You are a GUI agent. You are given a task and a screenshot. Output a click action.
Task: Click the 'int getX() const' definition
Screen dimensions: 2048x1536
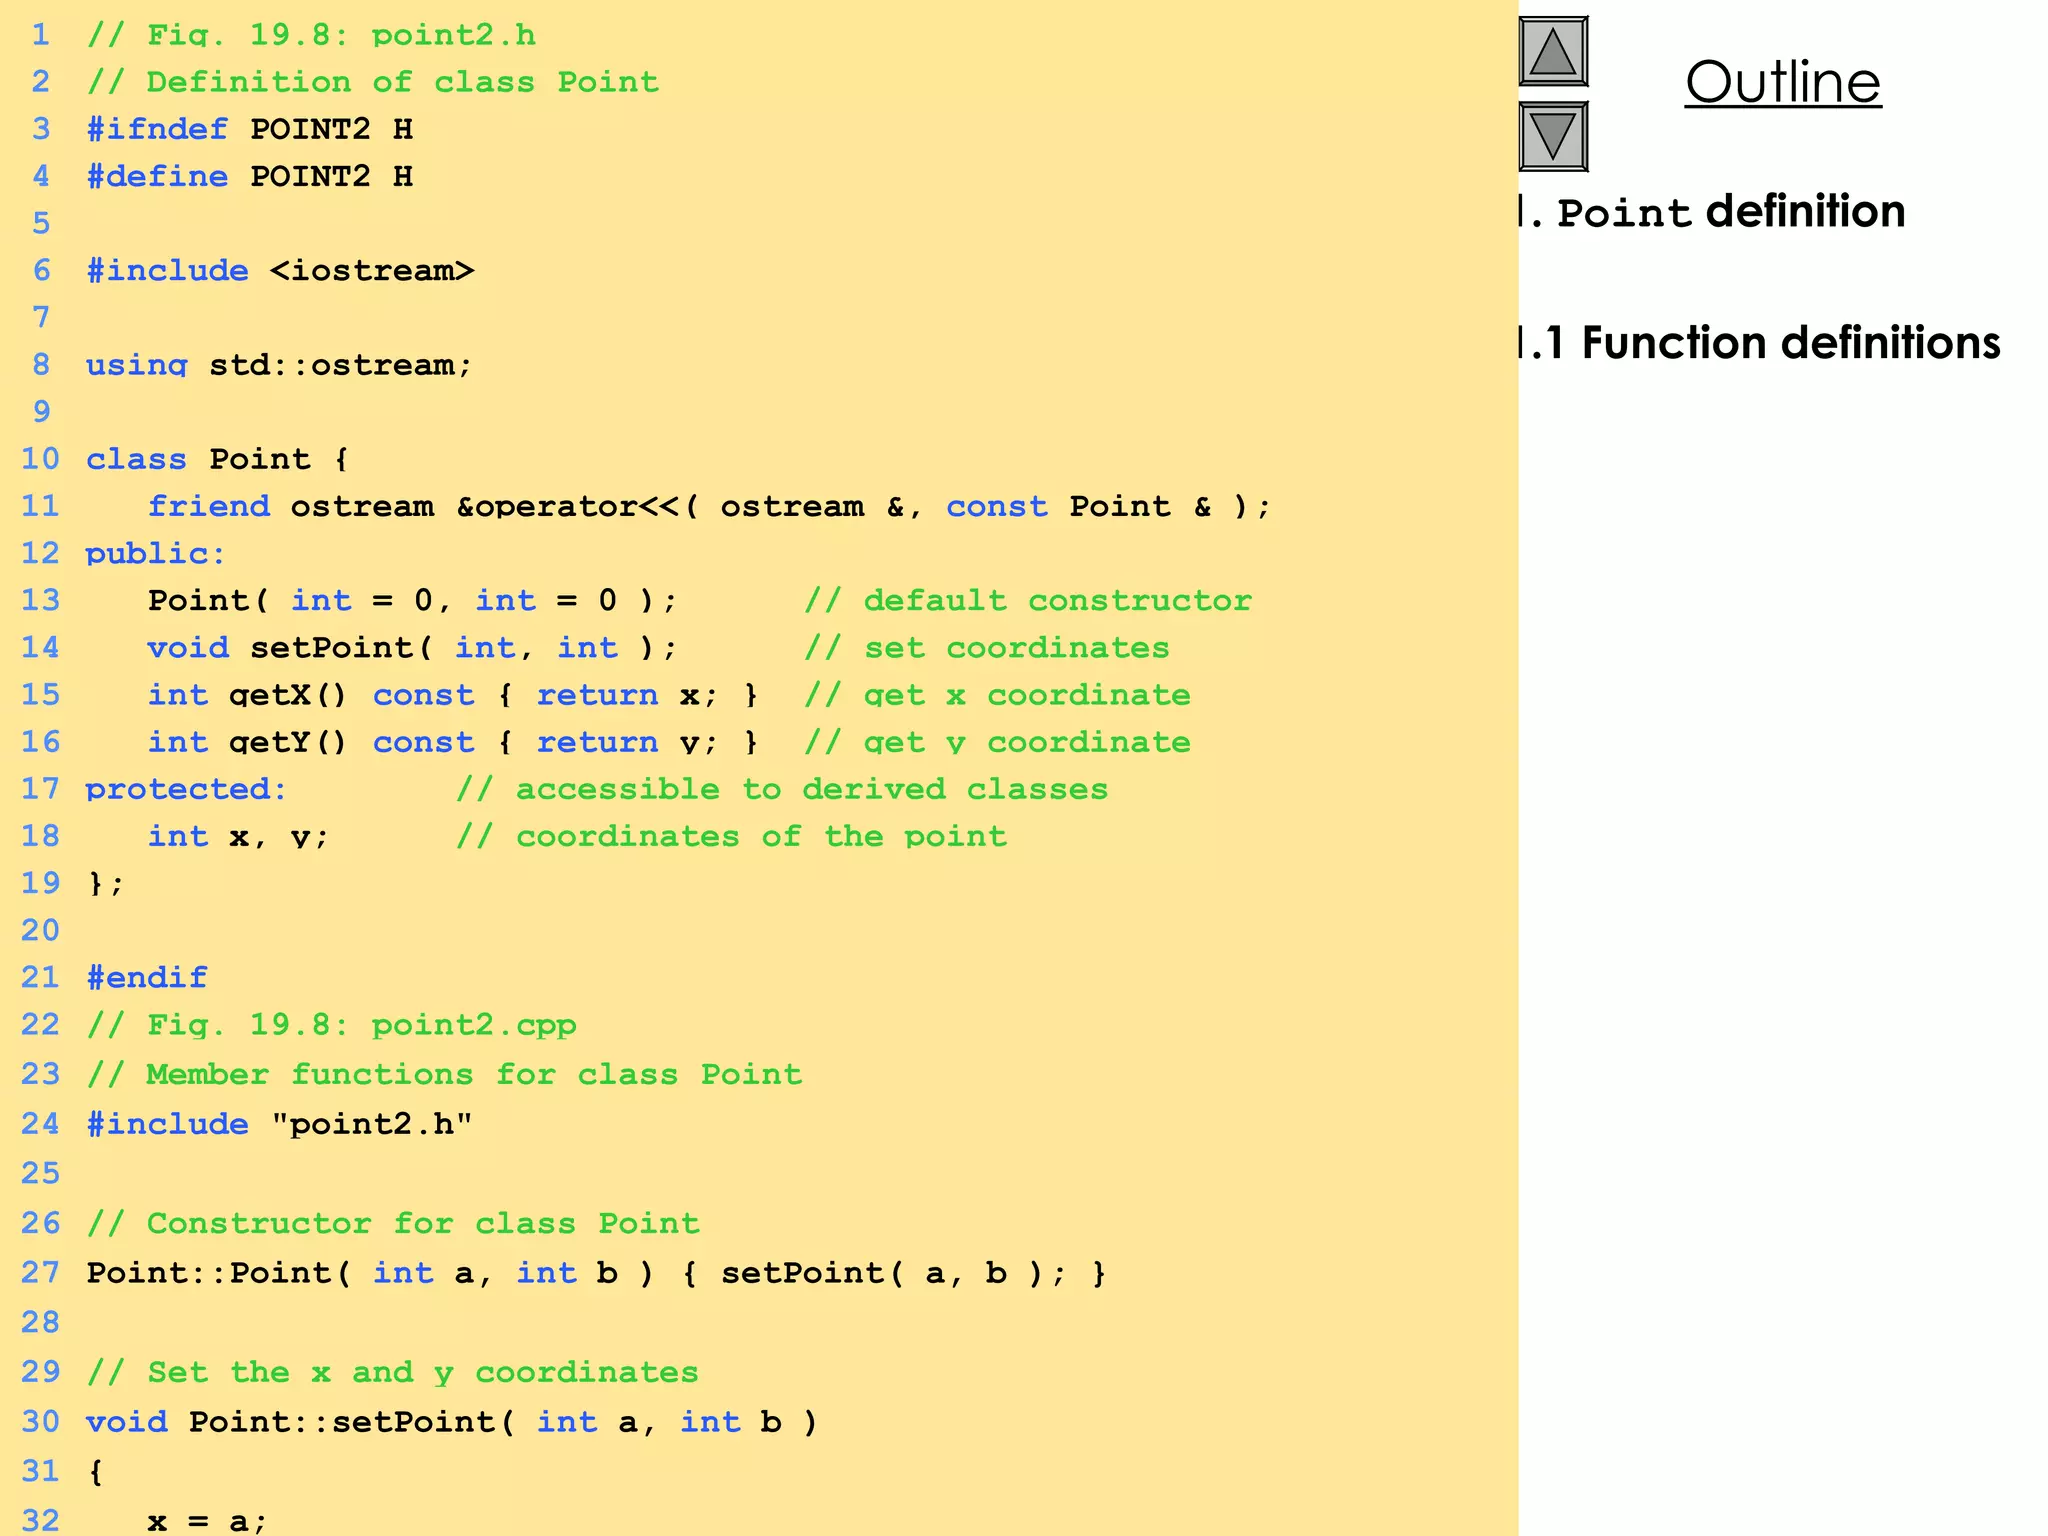coord(453,695)
